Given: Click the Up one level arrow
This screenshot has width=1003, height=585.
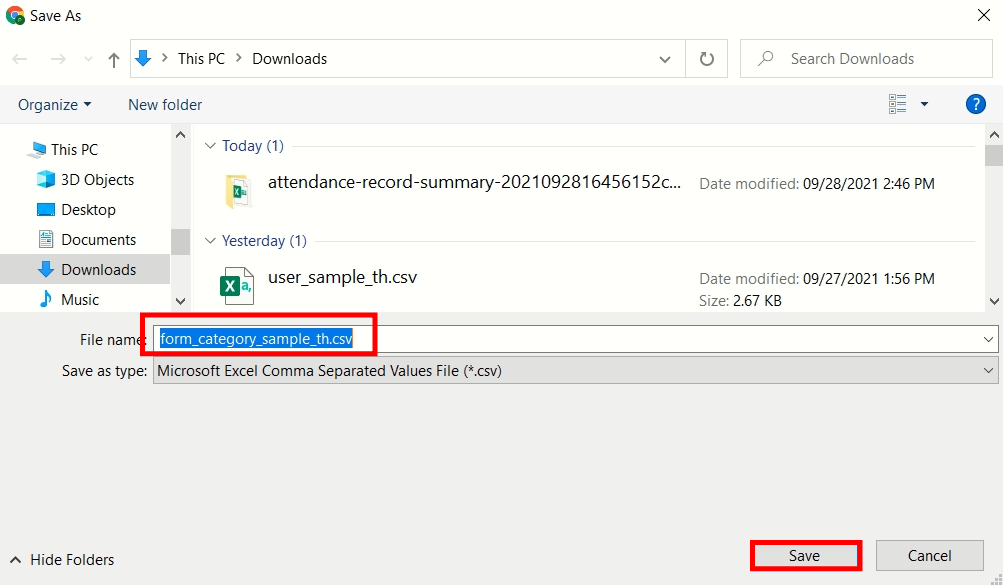Looking at the screenshot, I should coord(113,60).
